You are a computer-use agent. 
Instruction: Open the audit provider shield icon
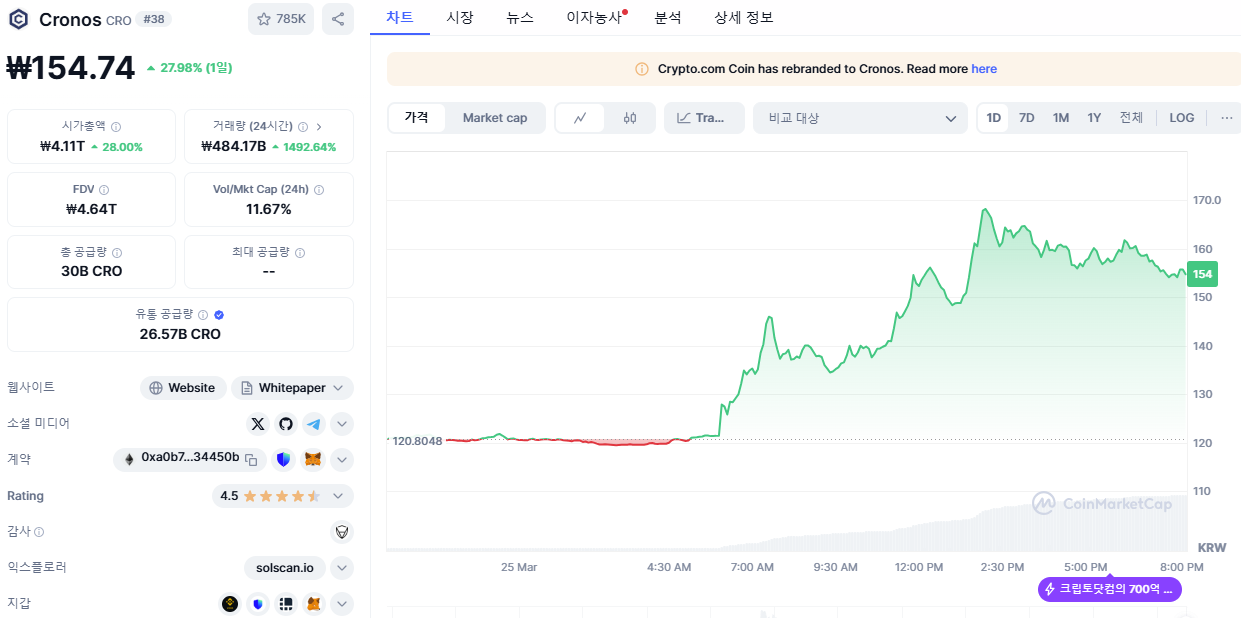coord(342,532)
